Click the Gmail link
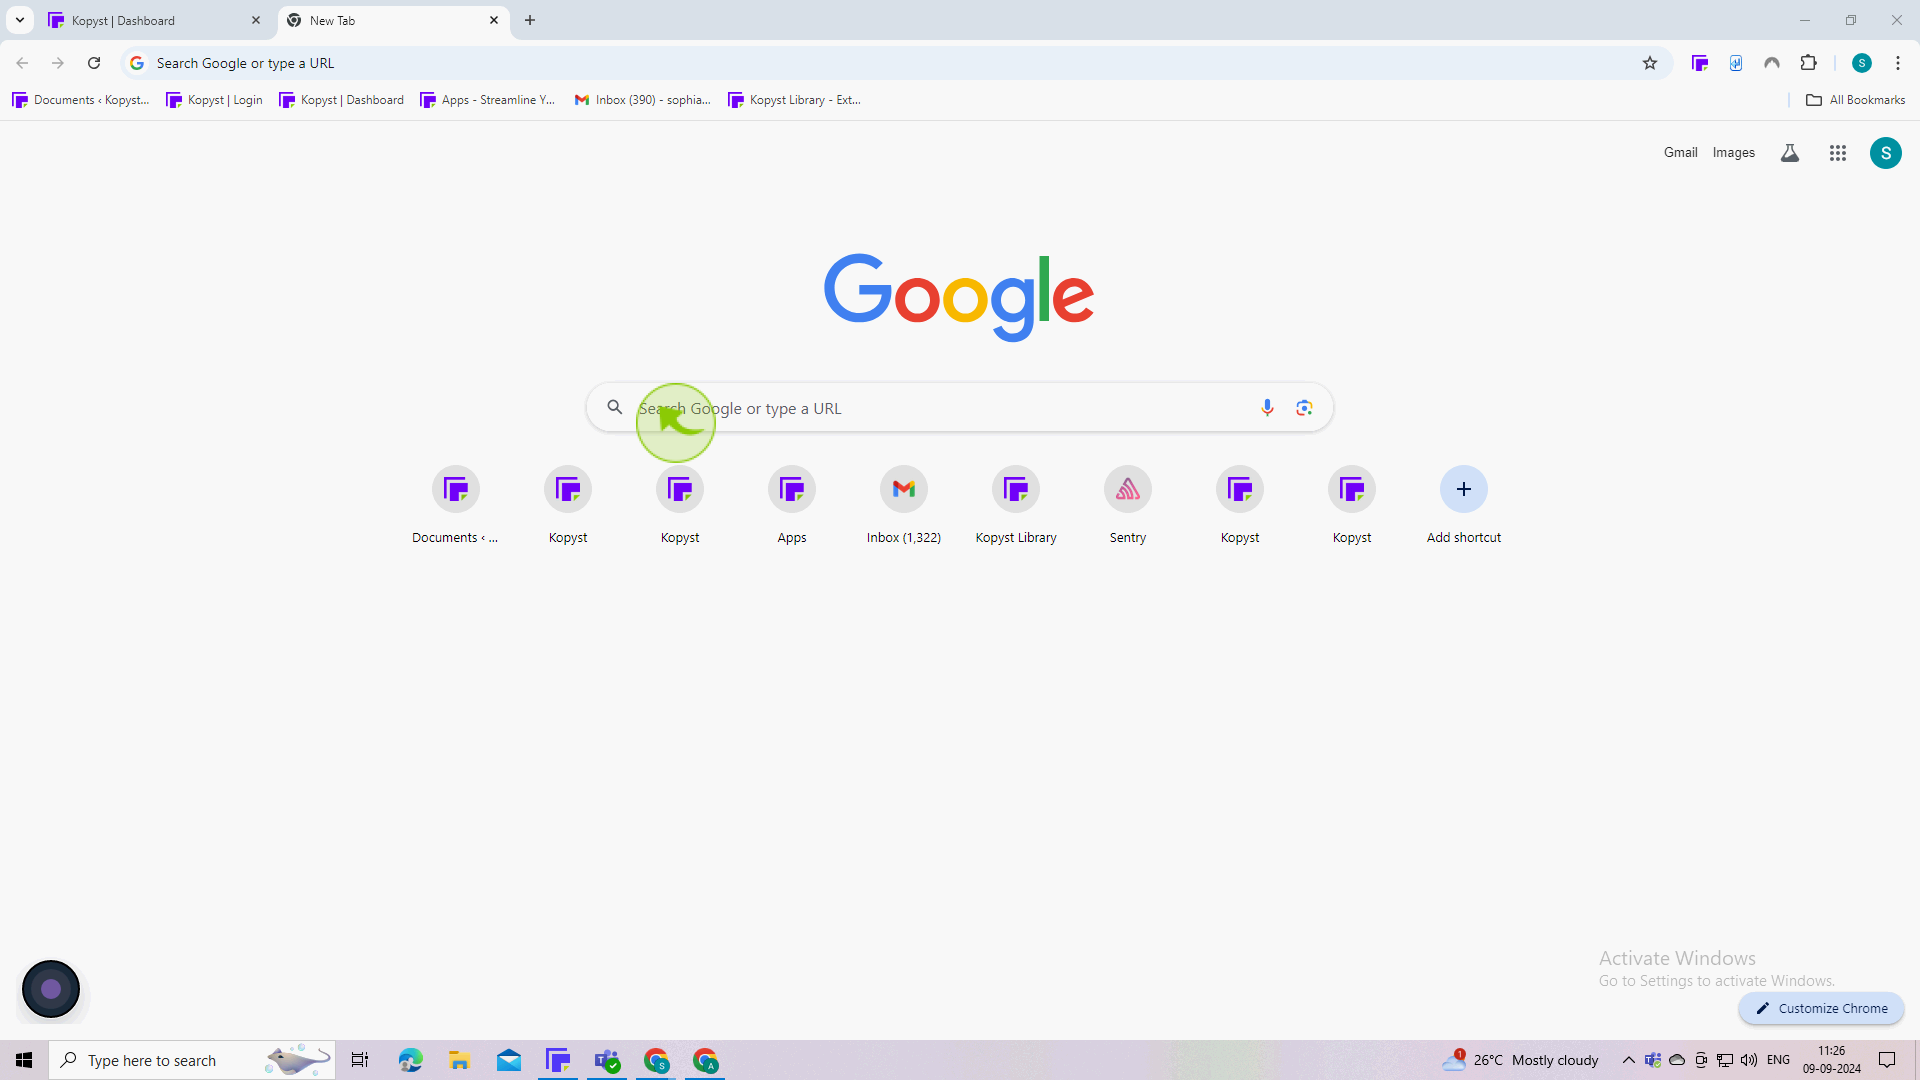Viewport: 1920px width, 1080px height. (1680, 153)
